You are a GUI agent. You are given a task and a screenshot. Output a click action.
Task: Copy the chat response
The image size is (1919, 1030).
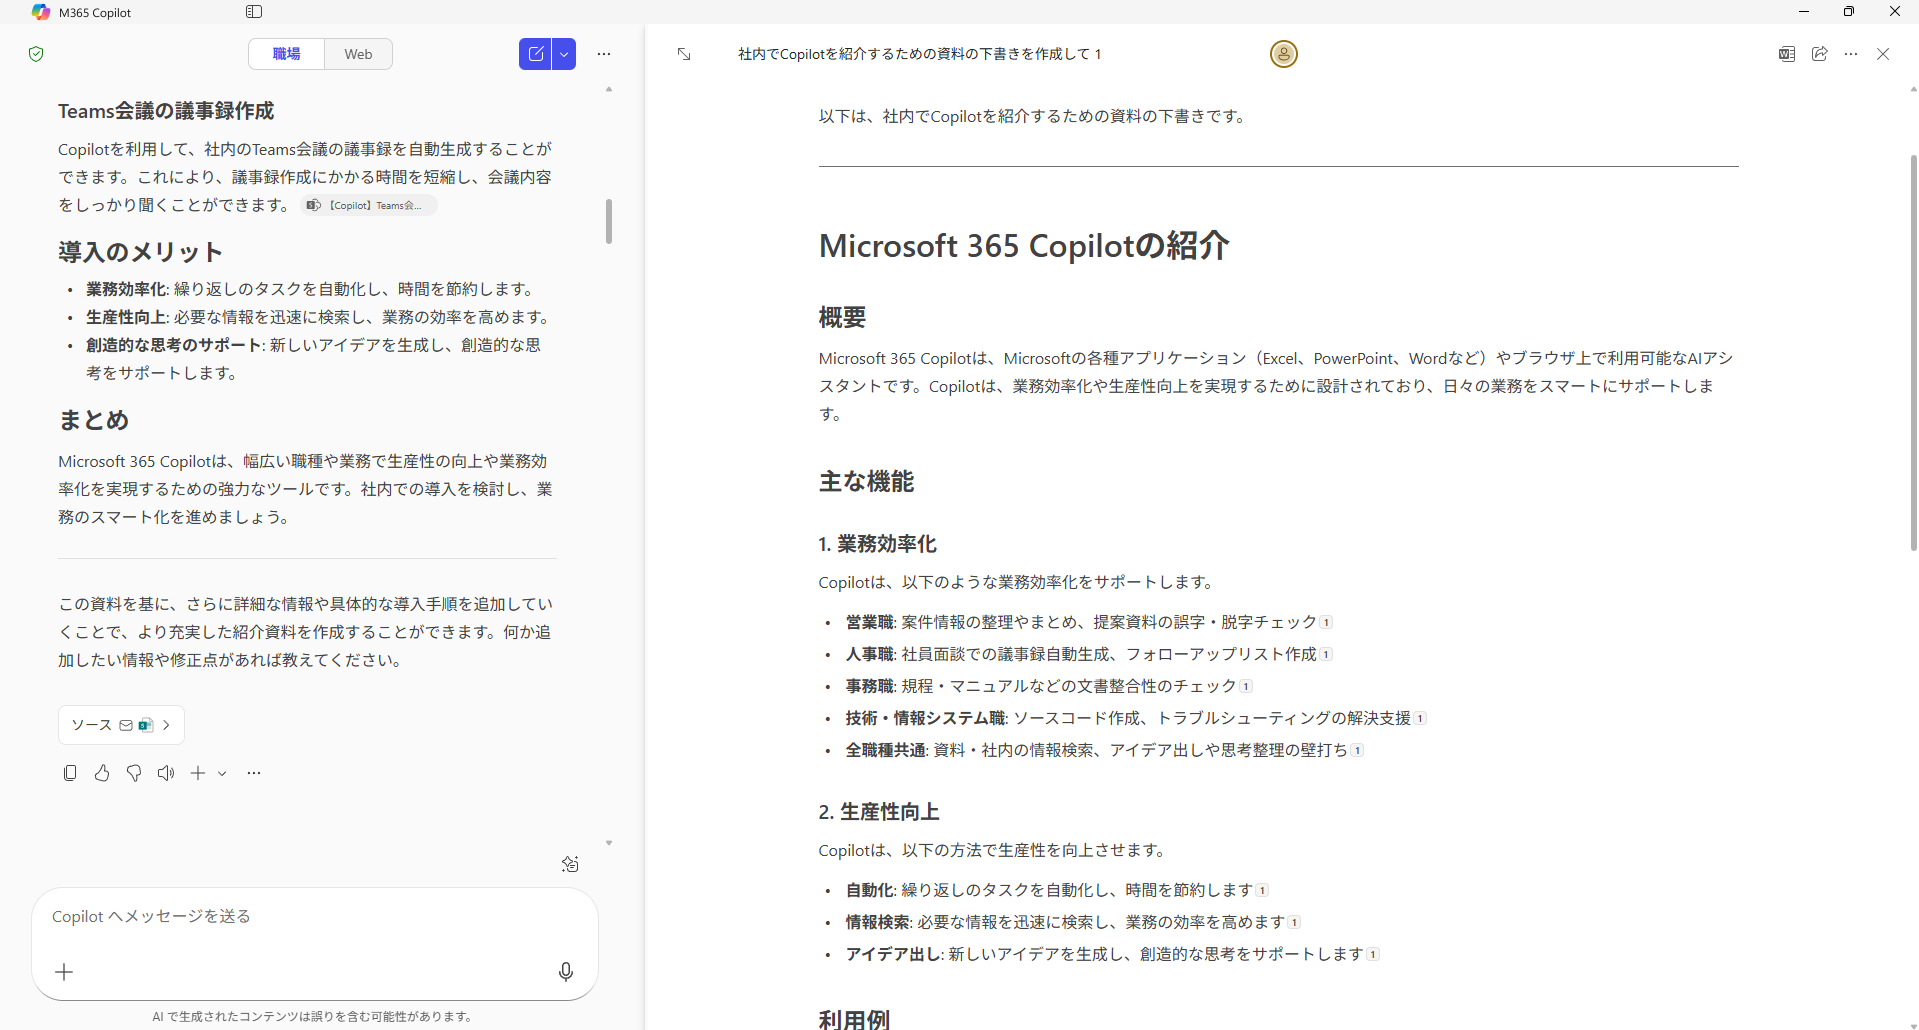(70, 773)
